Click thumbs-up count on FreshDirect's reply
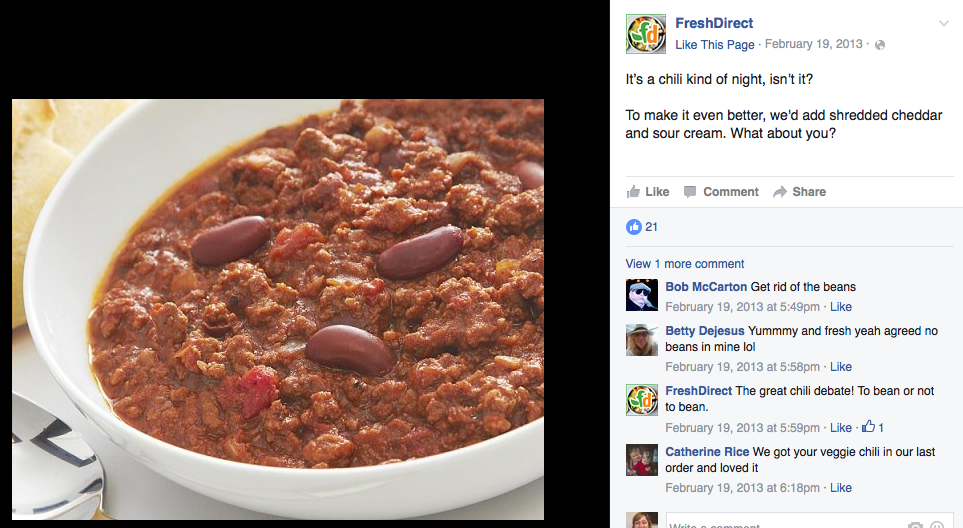The height and width of the screenshot is (528, 963). [873, 427]
